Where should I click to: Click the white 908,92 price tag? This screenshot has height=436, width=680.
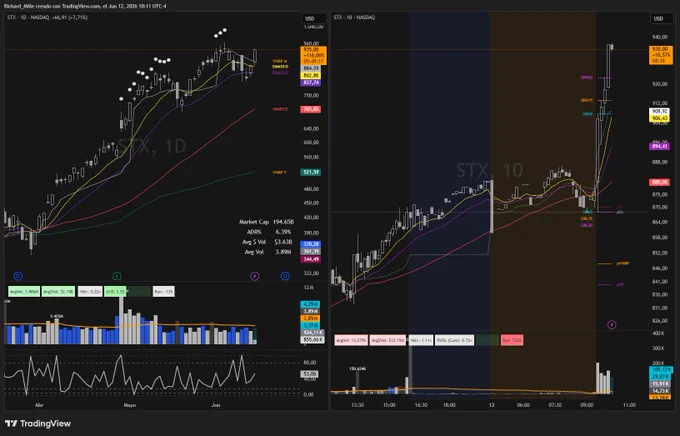coord(660,111)
